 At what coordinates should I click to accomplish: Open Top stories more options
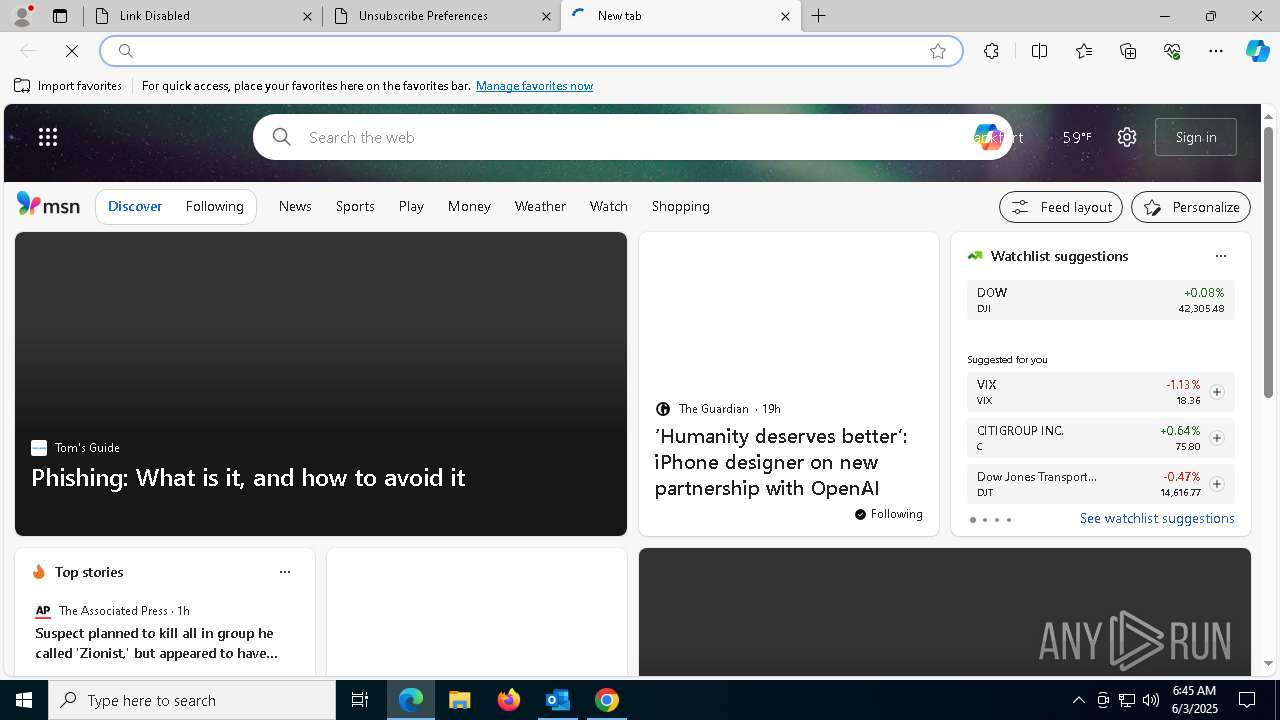285,572
